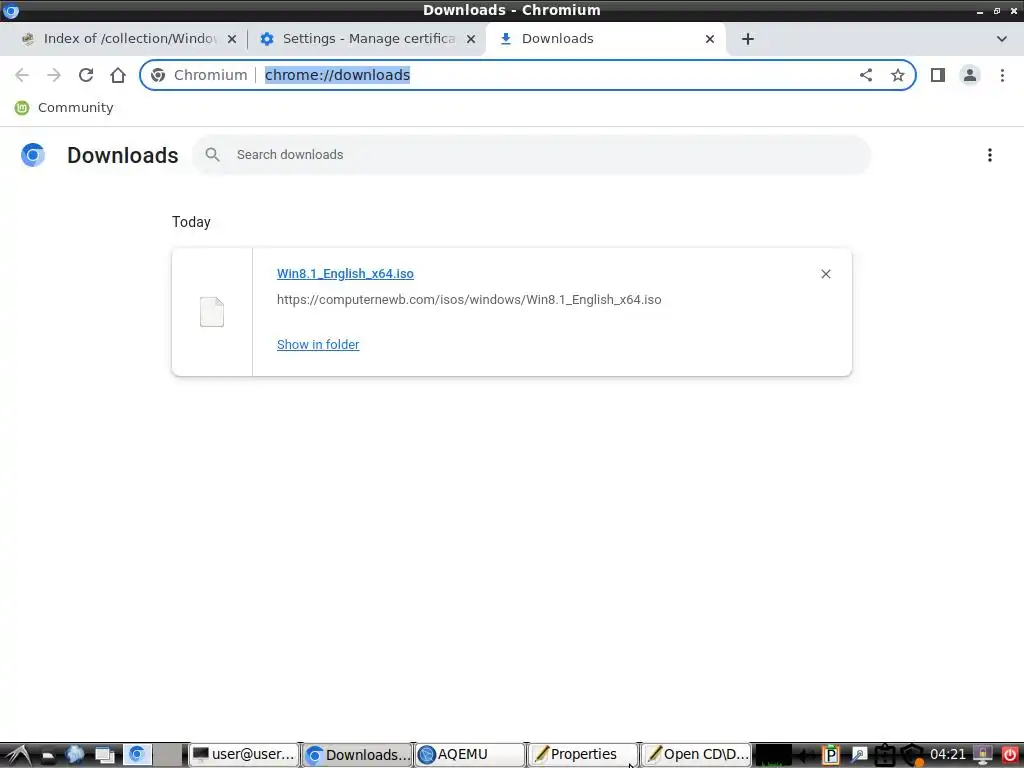Screen dimensions: 1024x768
Task: Click the download source URL text
Action: (469, 300)
